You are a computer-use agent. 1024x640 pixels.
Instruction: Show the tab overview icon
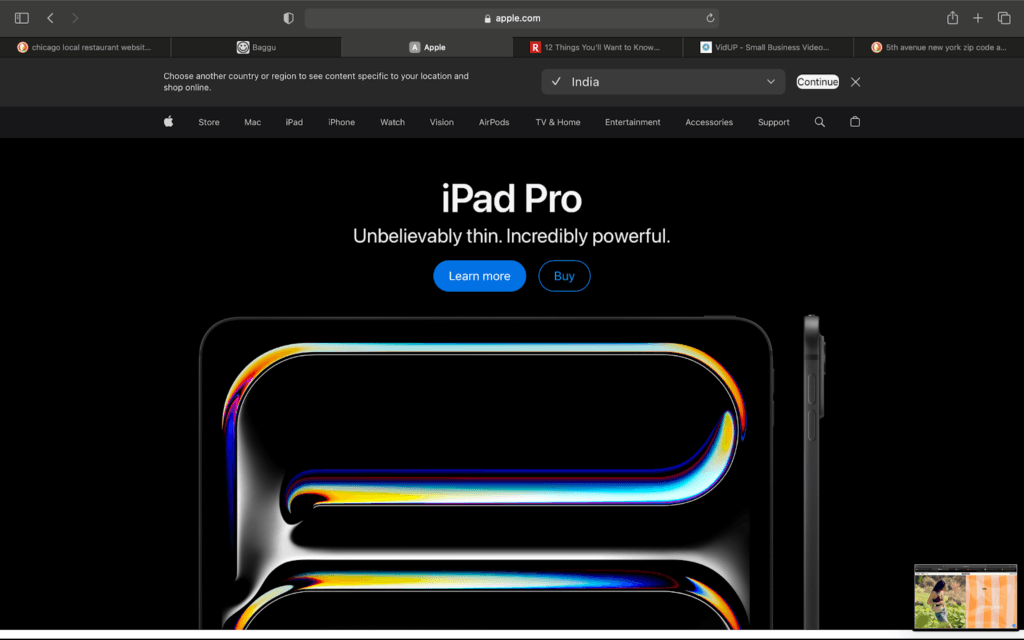tap(1004, 18)
